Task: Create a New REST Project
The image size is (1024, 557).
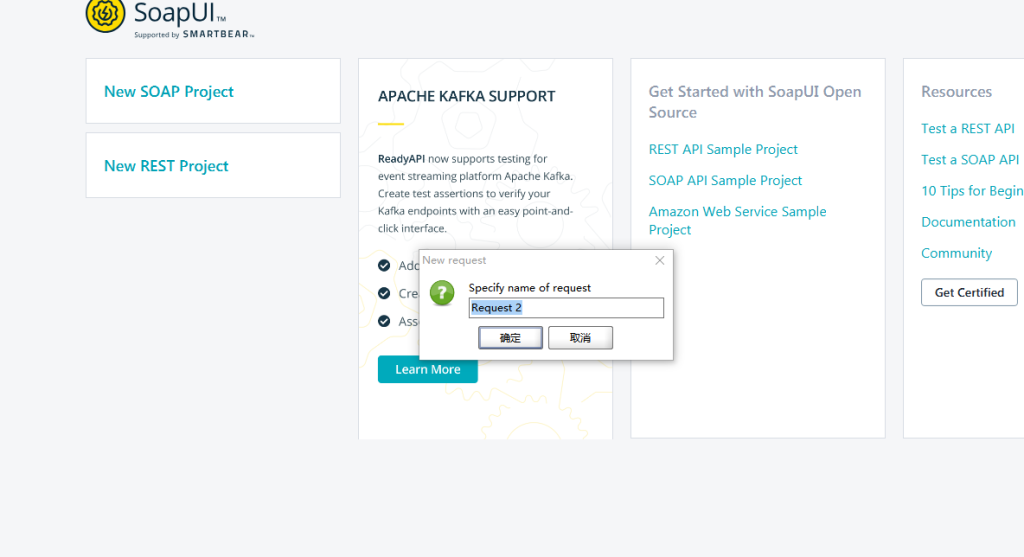Action: [167, 166]
